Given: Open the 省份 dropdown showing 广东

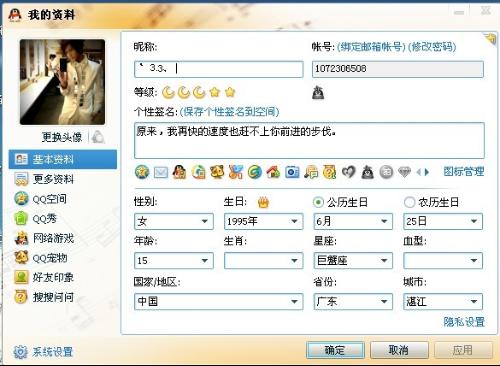Looking at the screenshot, I should pos(353,302).
